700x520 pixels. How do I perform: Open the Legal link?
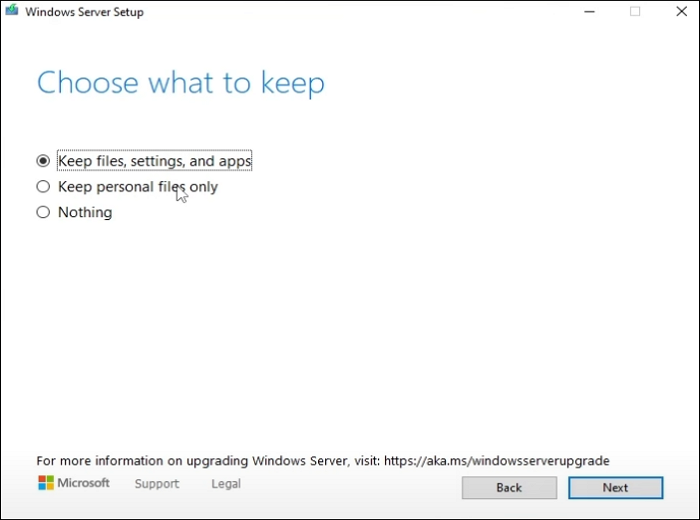[226, 484]
